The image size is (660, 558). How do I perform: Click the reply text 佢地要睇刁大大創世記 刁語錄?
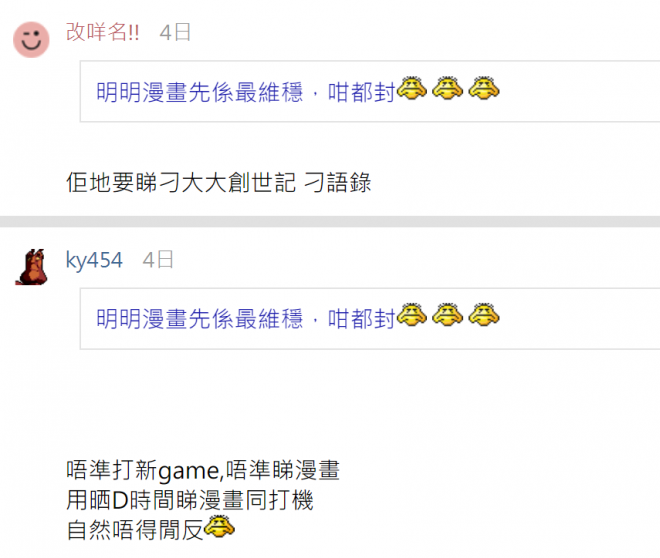pyautogui.click(x=218, y=183)
